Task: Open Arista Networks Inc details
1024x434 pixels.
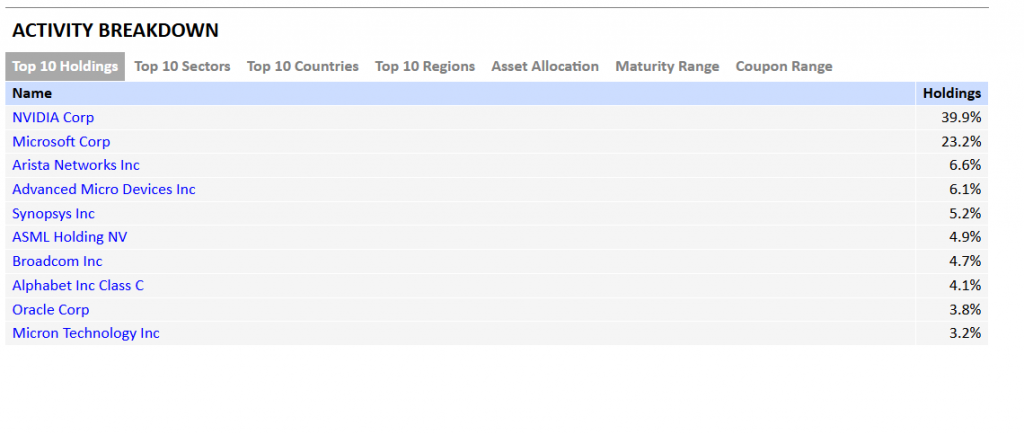Action: pos(76,165)
